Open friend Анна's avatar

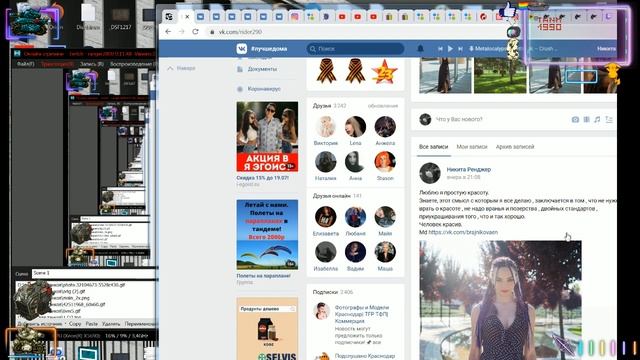click(x=355, y=162)
